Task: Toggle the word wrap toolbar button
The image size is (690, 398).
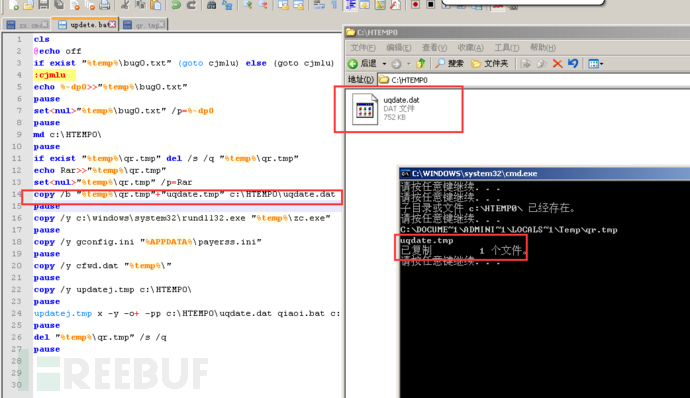Action: (x=319, y=5)
